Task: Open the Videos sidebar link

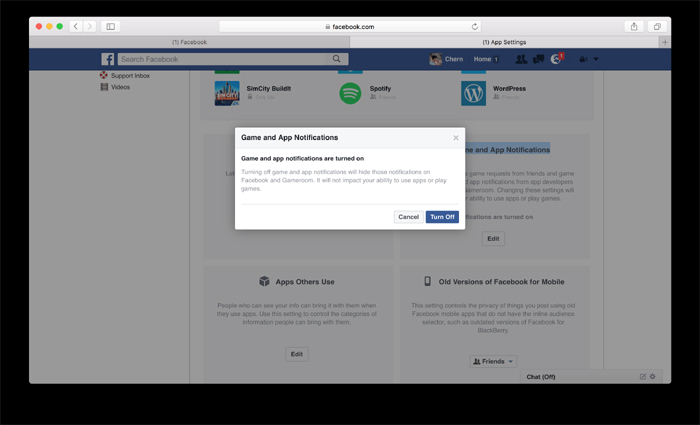Action: point(121,87)
